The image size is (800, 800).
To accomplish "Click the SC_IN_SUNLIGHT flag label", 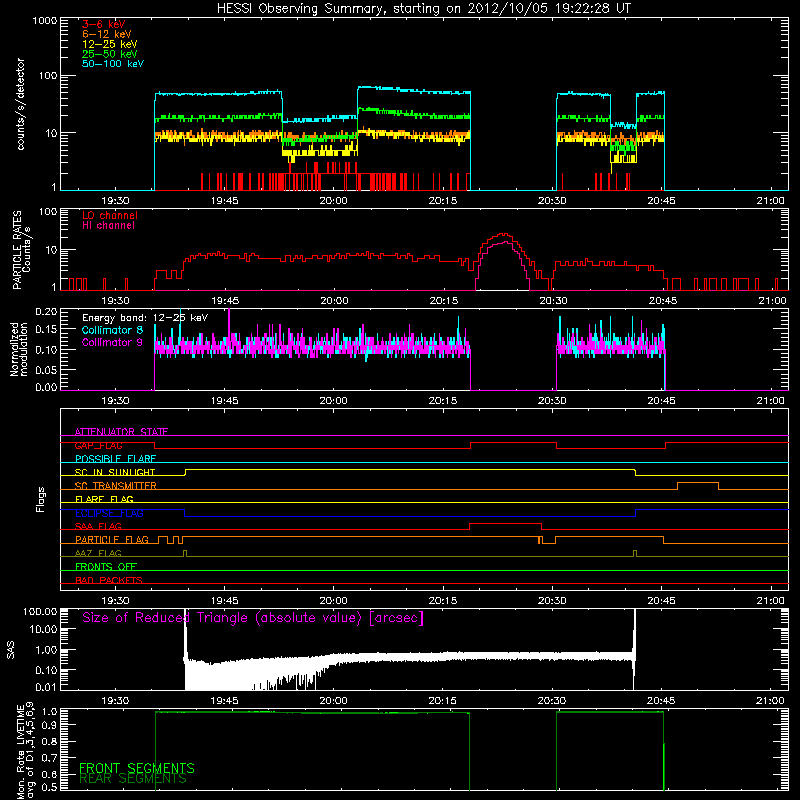I will coord(115,472).
